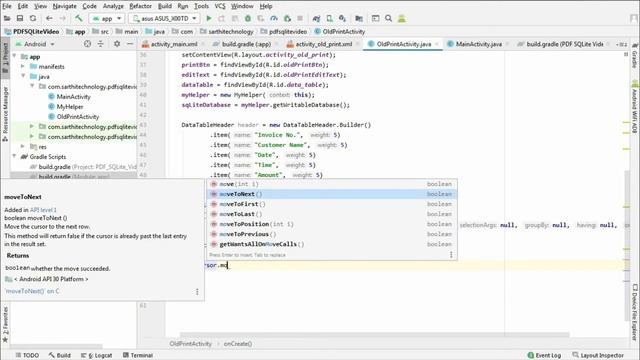
Task: Select moveToPrevious() completion suggestion
Action: point(332,234)
